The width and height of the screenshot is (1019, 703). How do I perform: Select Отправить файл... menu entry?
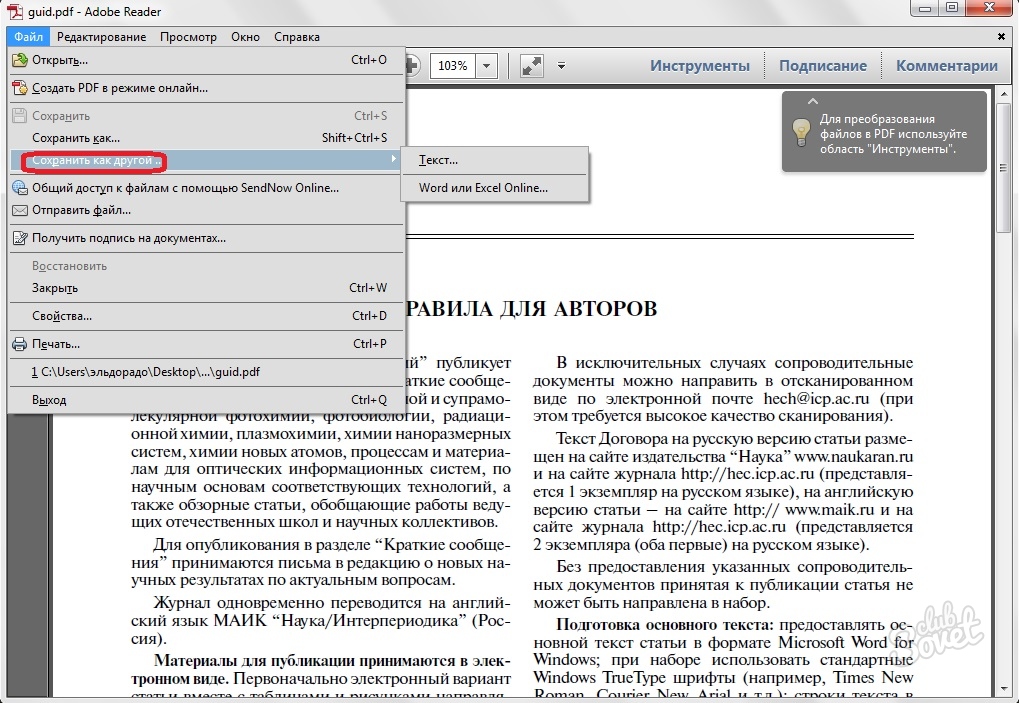[205, 210]
